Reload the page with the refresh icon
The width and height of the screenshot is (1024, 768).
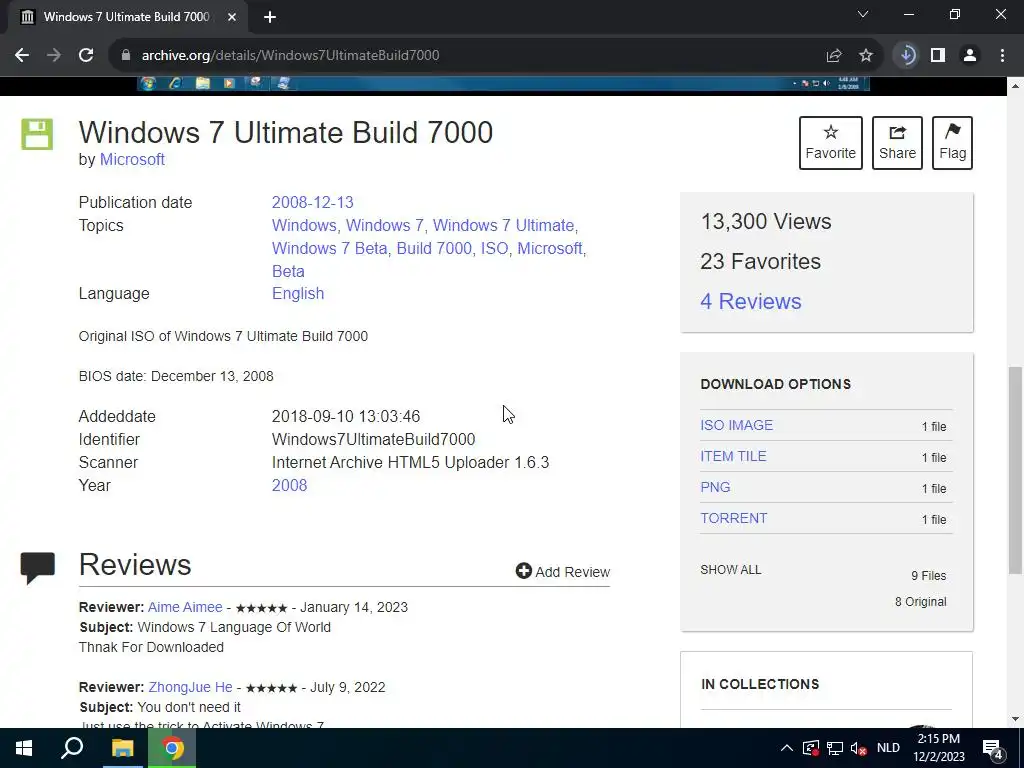(86, 56)
